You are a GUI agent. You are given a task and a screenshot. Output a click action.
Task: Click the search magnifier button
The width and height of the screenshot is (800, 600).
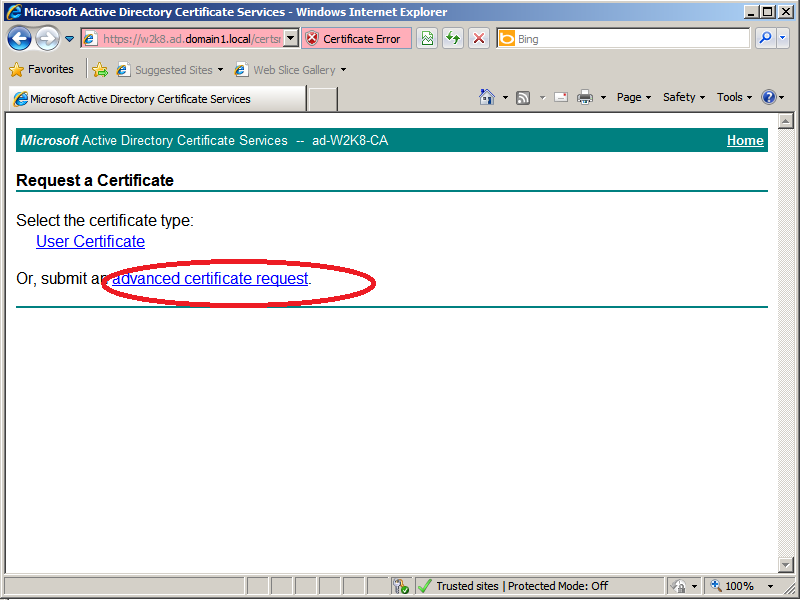[765, 39]
